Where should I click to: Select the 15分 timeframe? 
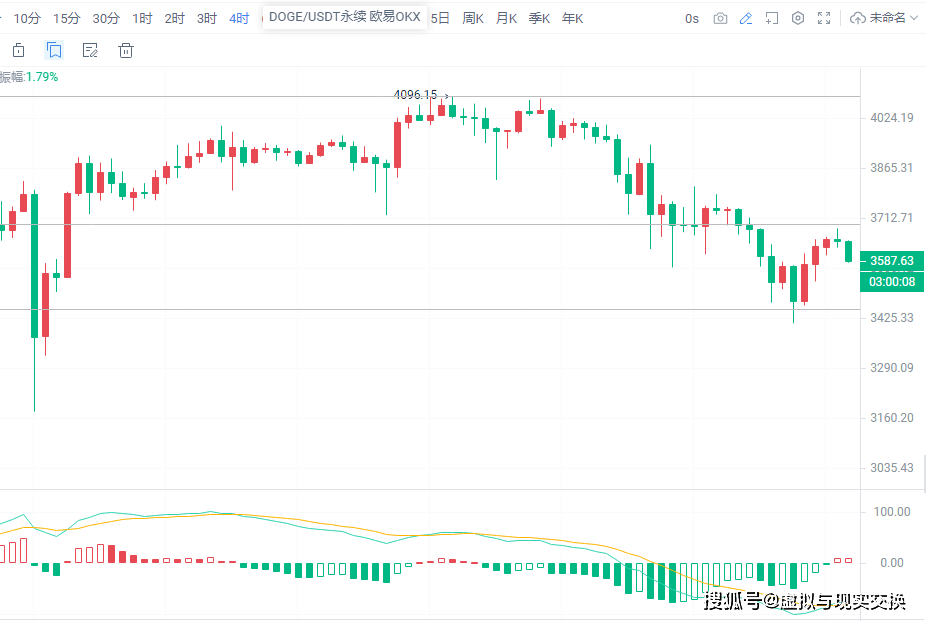66,18
